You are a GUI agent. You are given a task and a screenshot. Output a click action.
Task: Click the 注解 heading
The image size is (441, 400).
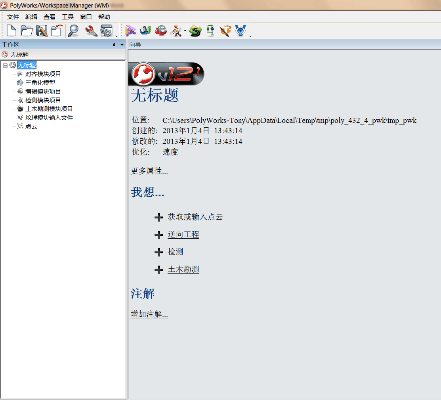142,294
